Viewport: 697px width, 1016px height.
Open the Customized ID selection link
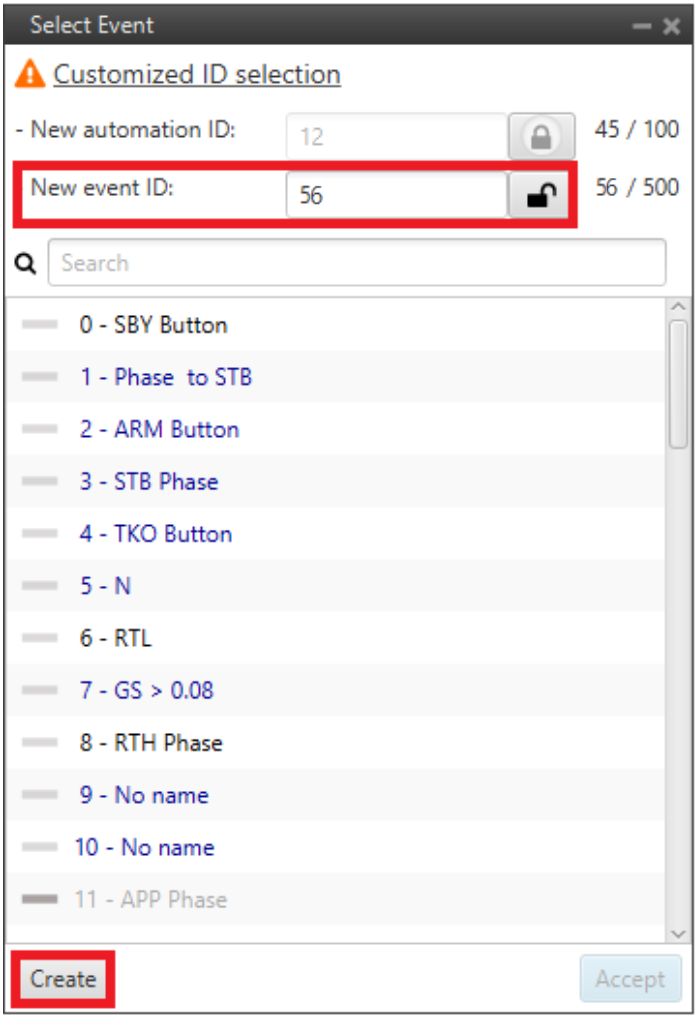[x=197, y=74]
